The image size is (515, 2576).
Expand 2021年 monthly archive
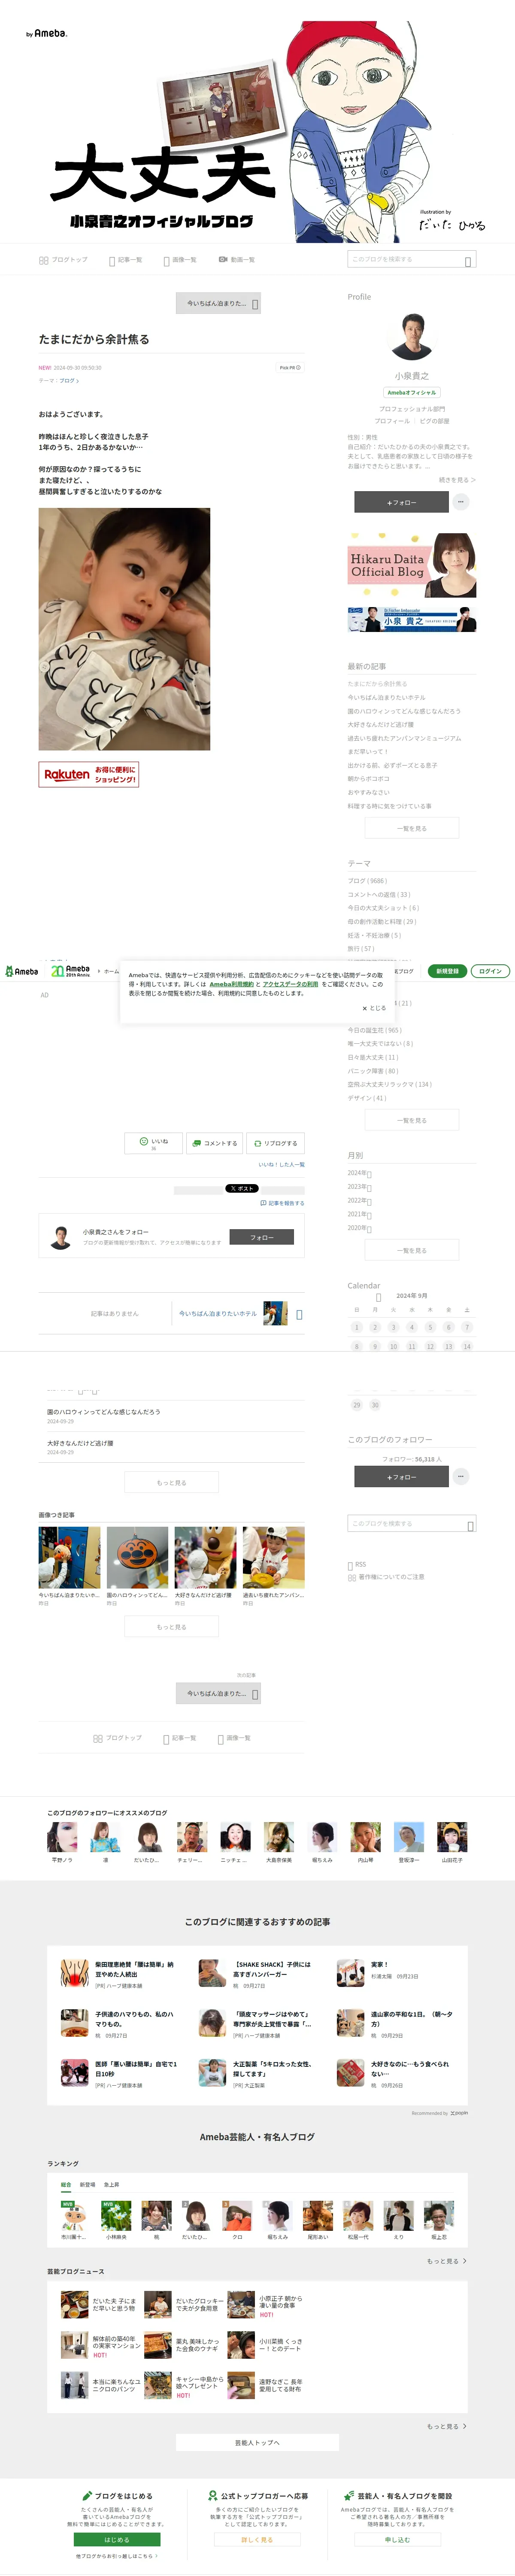pos(360,1214)
